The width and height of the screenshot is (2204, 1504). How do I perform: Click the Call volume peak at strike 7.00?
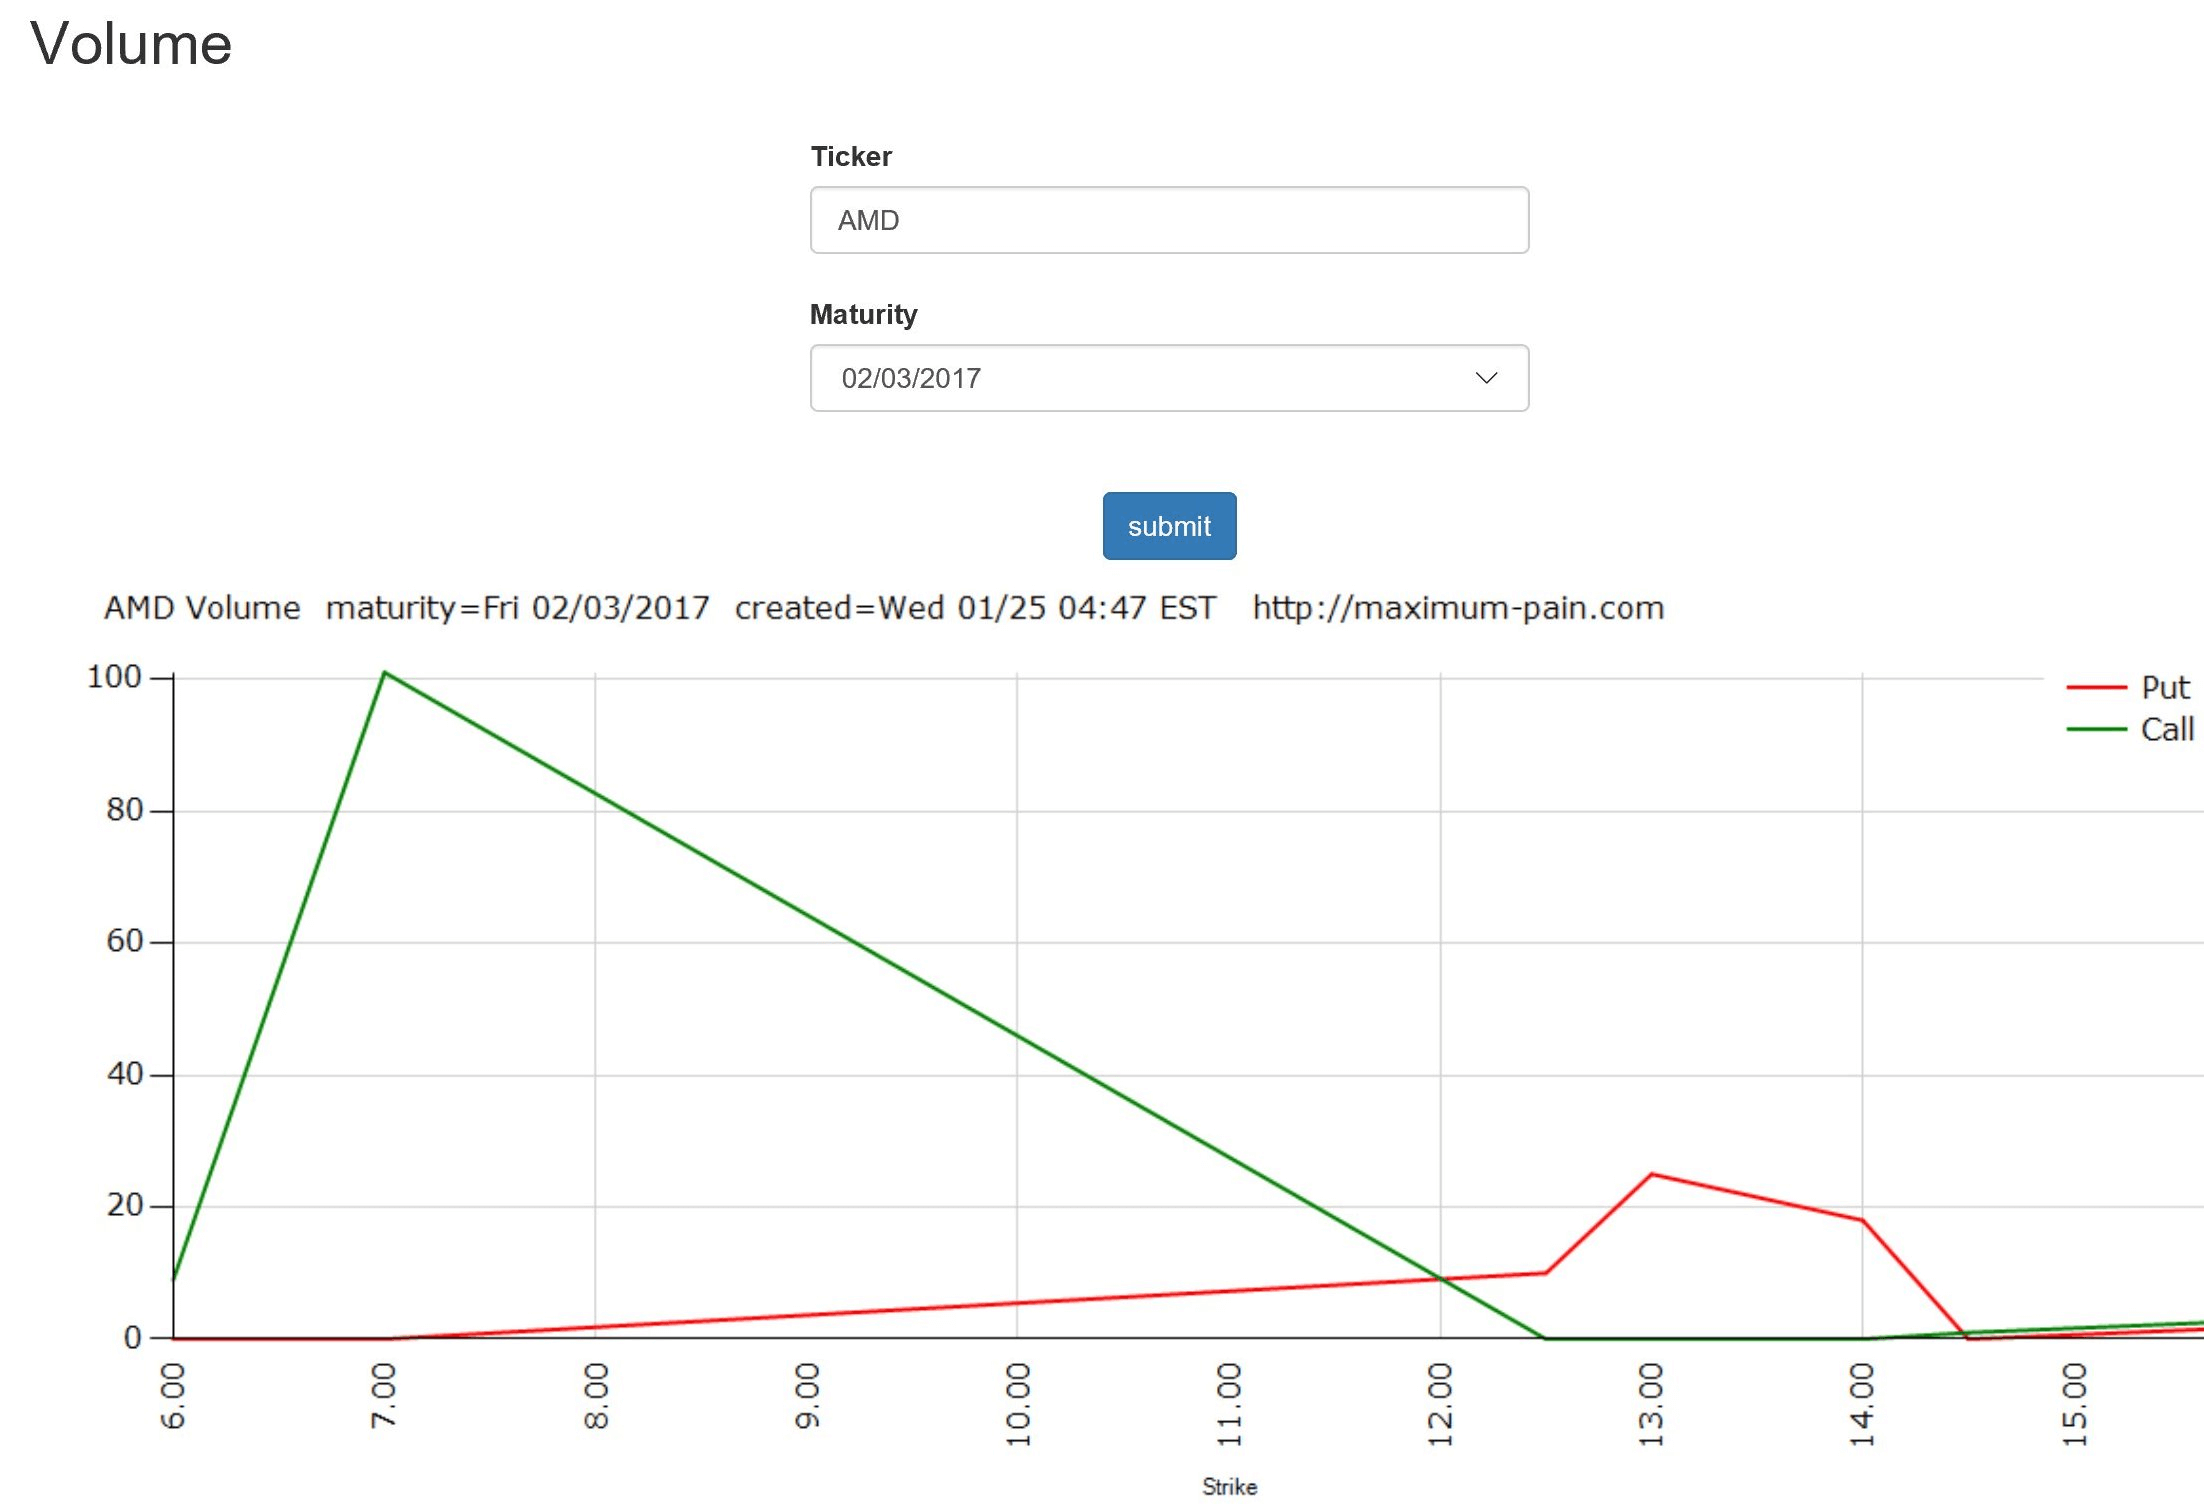[x=385, y=673]
